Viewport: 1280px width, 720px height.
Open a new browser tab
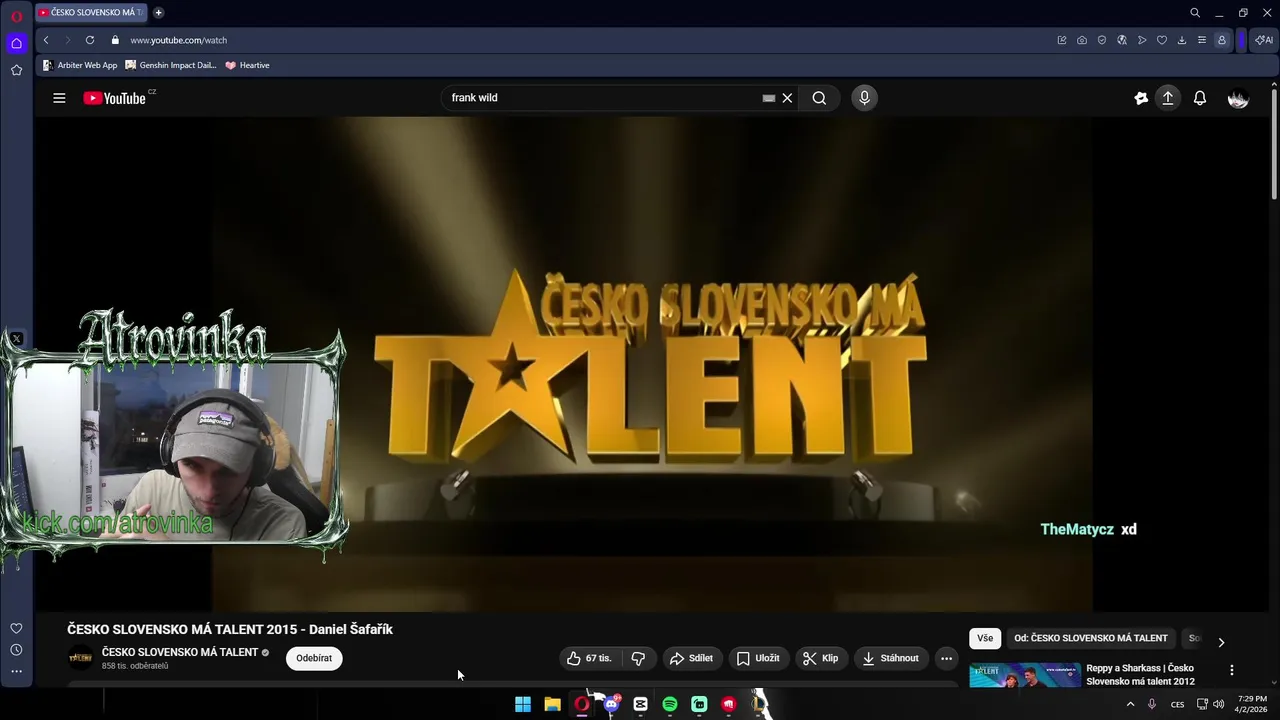point(158,13)
